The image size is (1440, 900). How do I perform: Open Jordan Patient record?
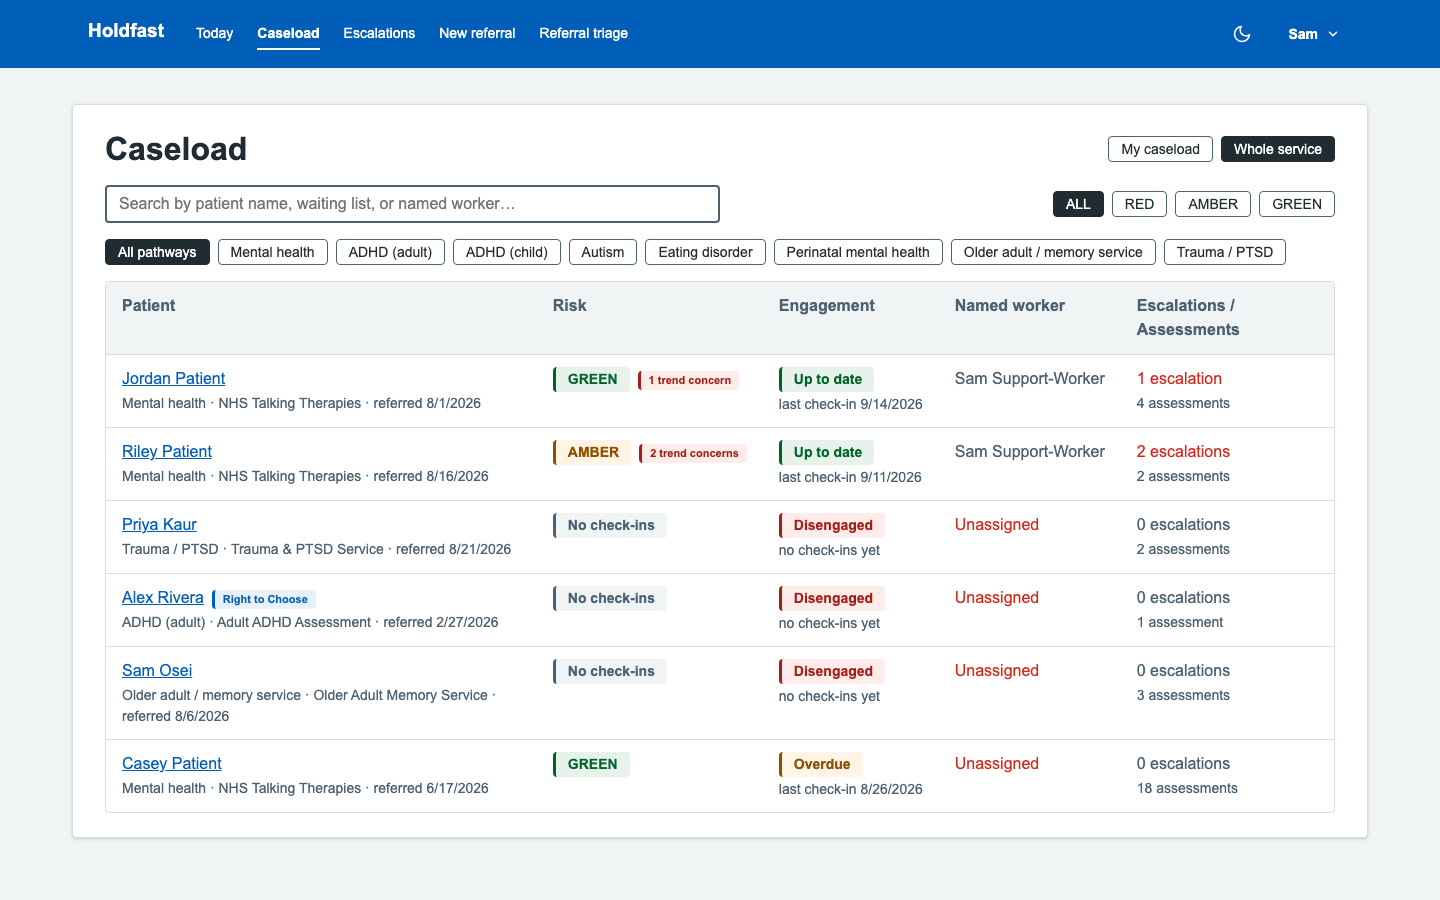[173, 378]
